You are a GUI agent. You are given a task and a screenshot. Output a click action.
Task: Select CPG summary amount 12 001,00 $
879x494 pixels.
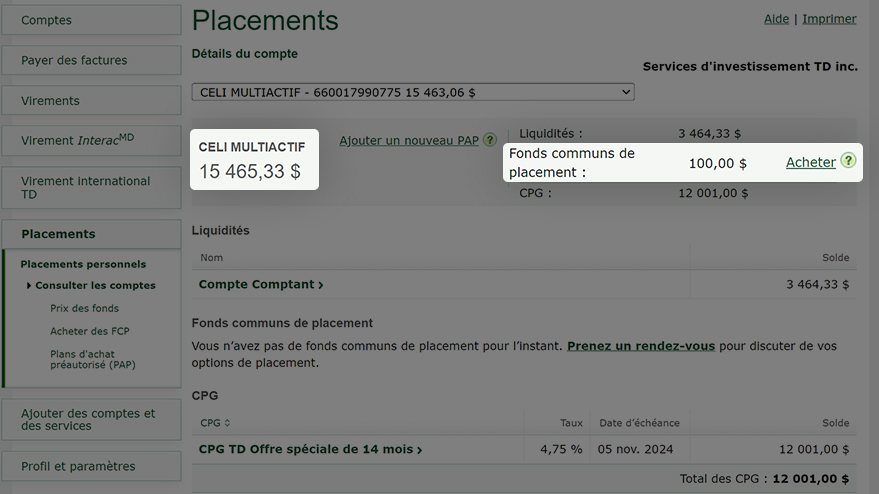tap(713, 193)
